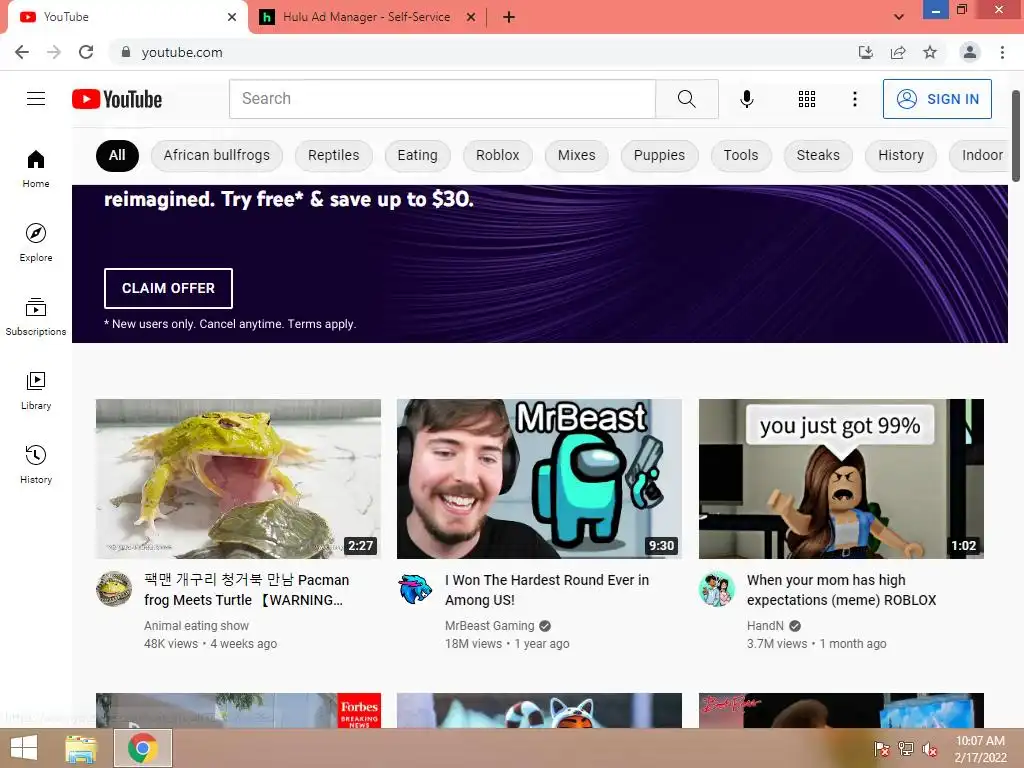Click the Action Center flag tray icon
This screenshot has height=768, width=1024.
click(882, 749)
